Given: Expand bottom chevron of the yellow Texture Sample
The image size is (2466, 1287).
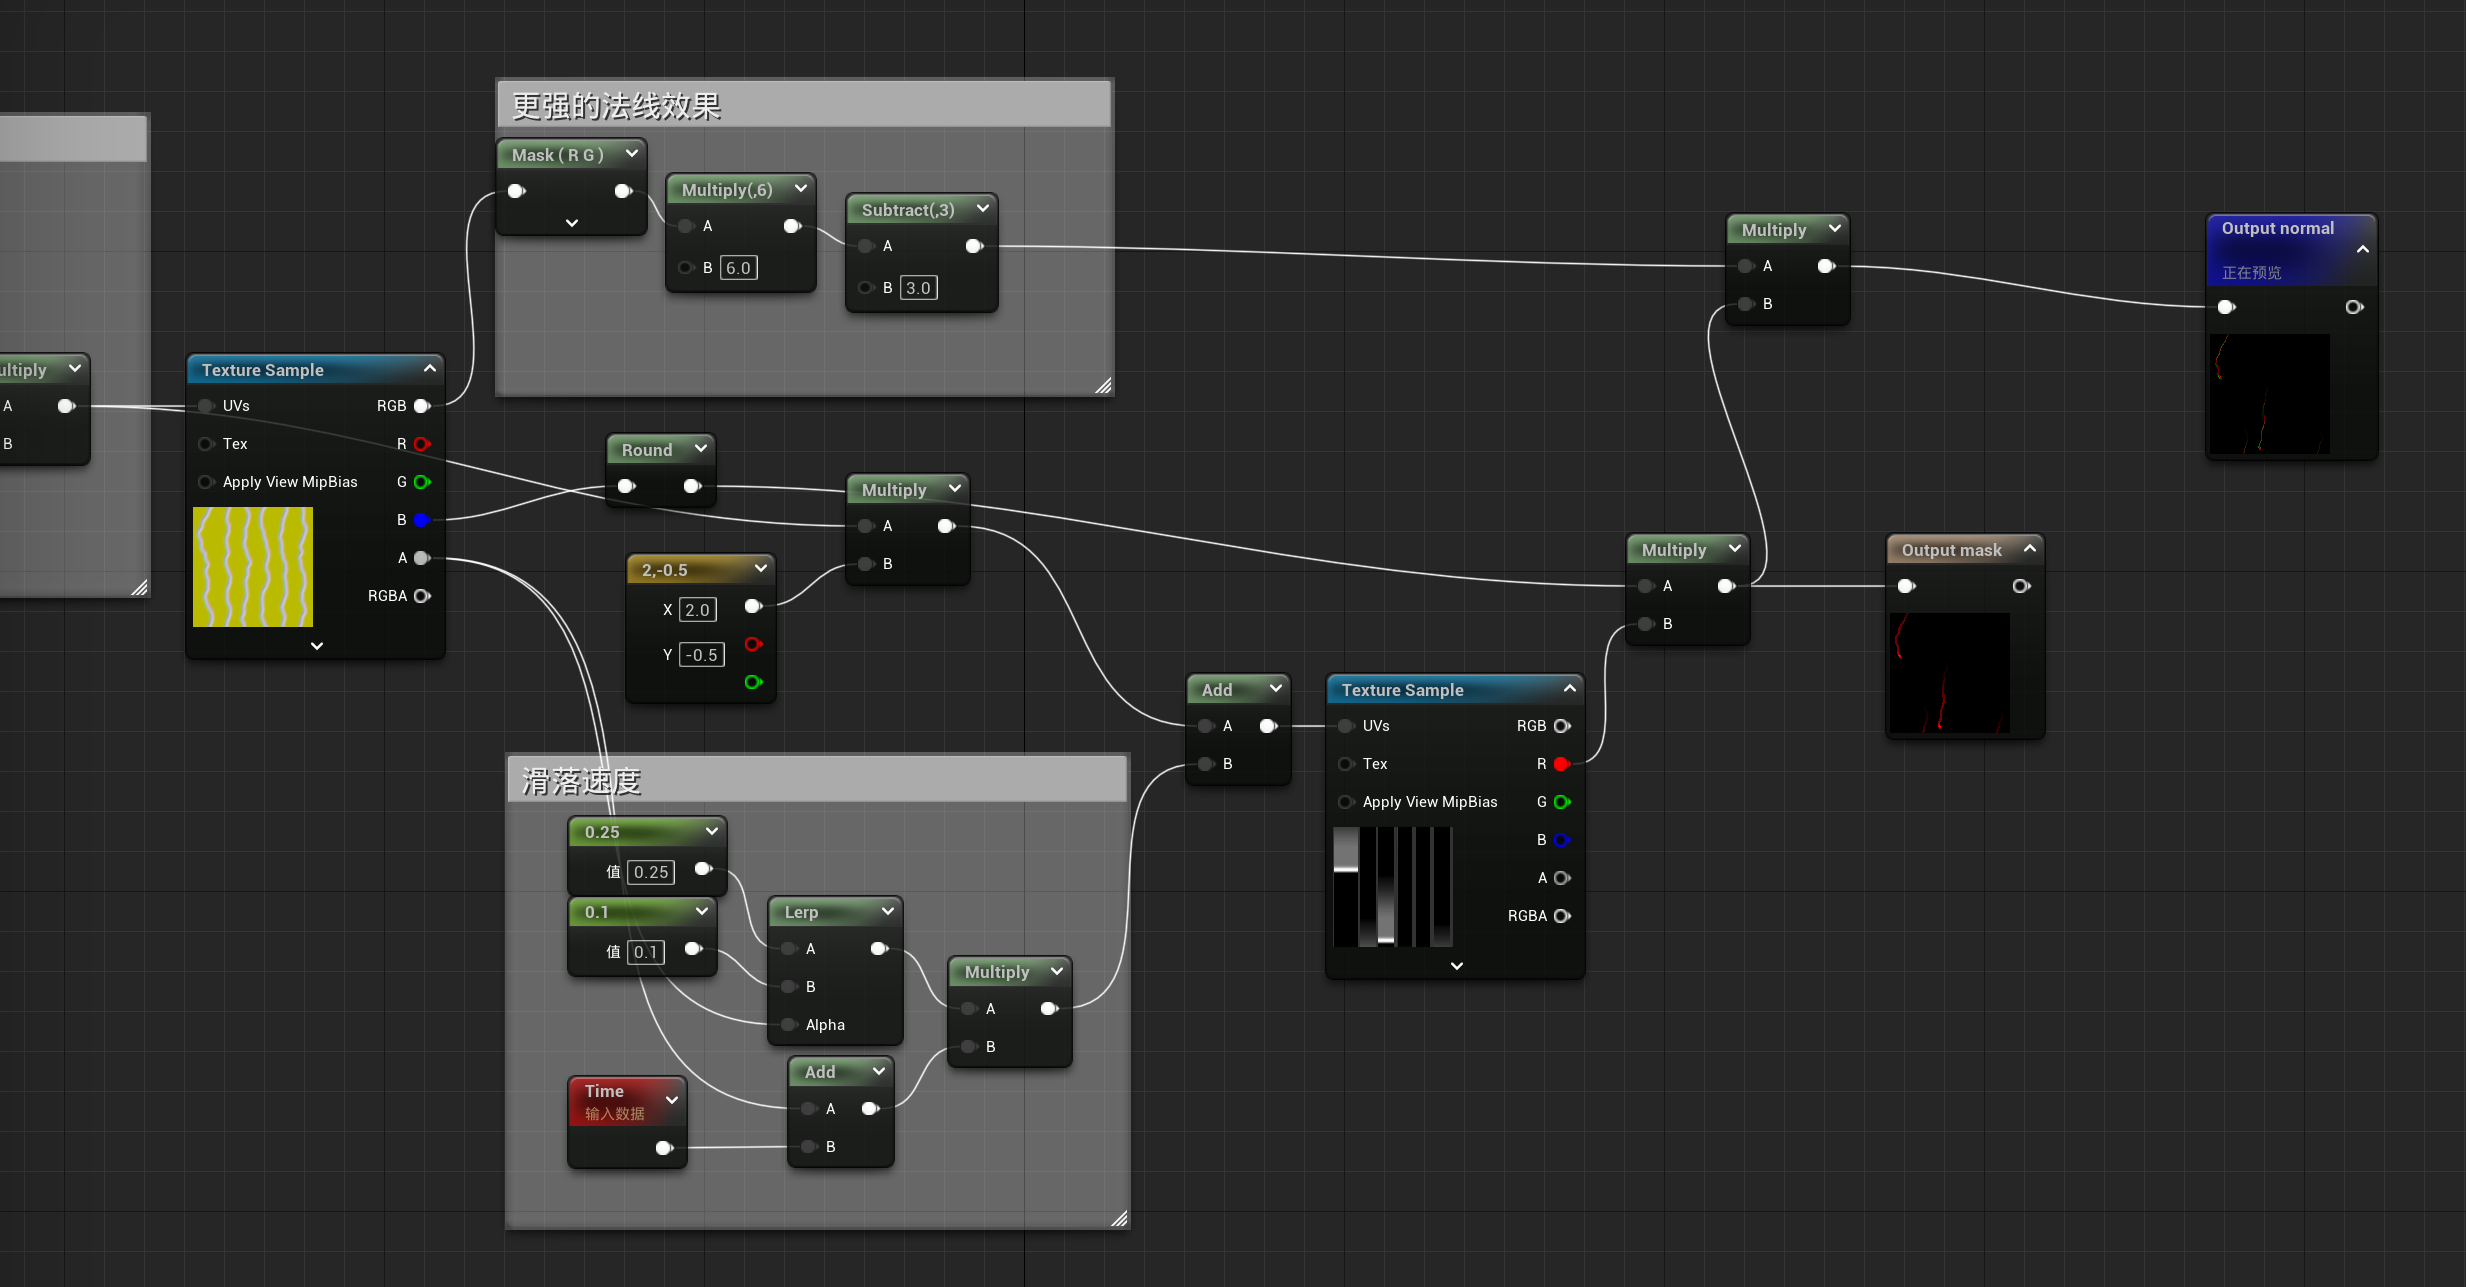Looking at the screenshot, I should click(316, 646).
